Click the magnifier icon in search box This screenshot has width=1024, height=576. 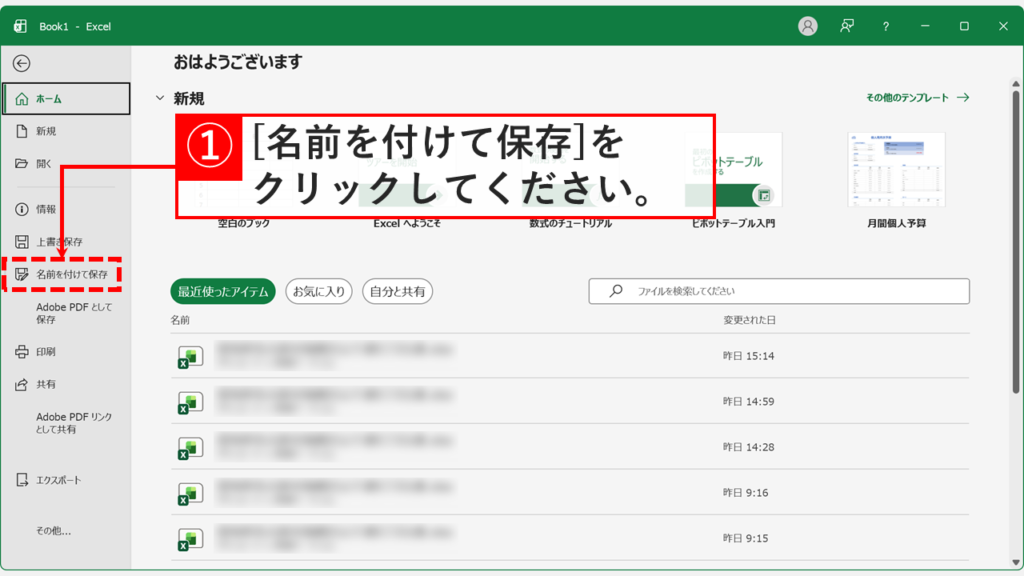click(x=616, y=291)
